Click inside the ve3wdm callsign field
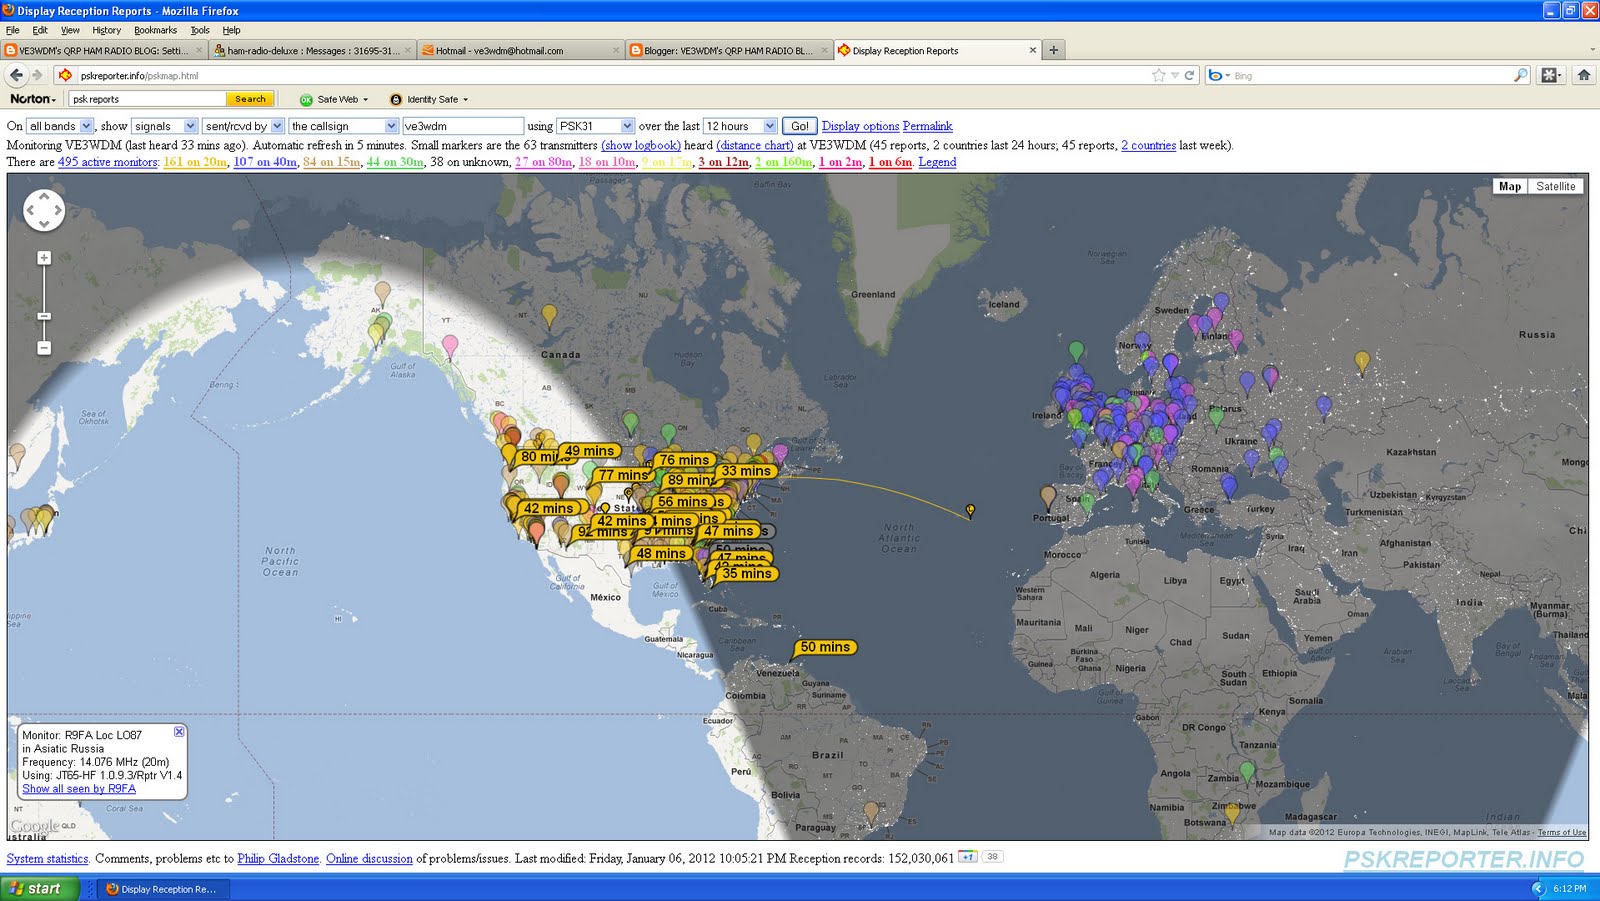Screen dimensions: 1600x901 462,126
